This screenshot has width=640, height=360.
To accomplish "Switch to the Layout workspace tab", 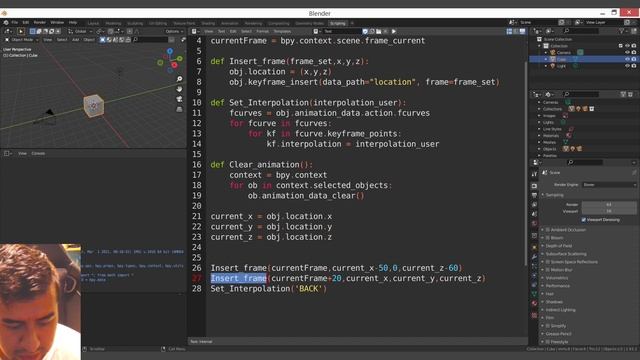I will point(93,23).
